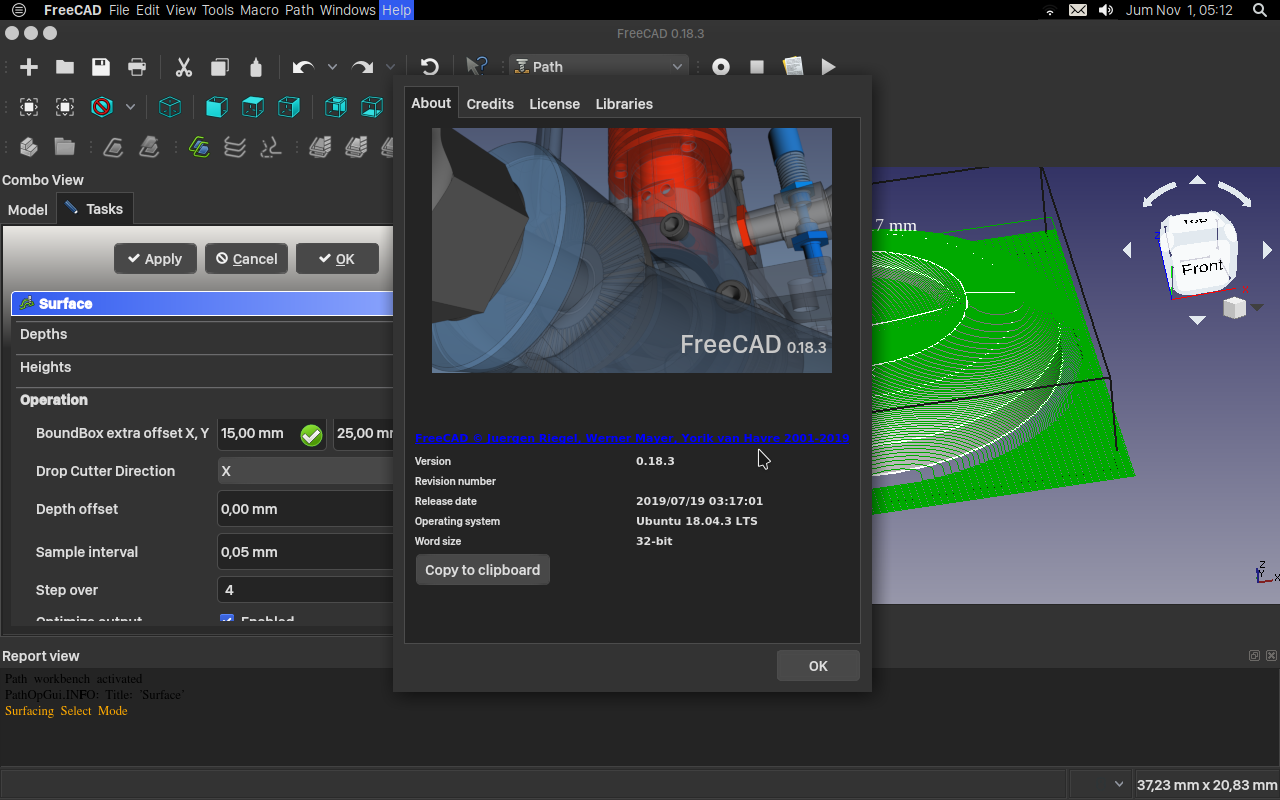Viewport: 1280px width, 800px height.
Task: Click the Cancel button in Tasks panel
Action: pos(246,258)
